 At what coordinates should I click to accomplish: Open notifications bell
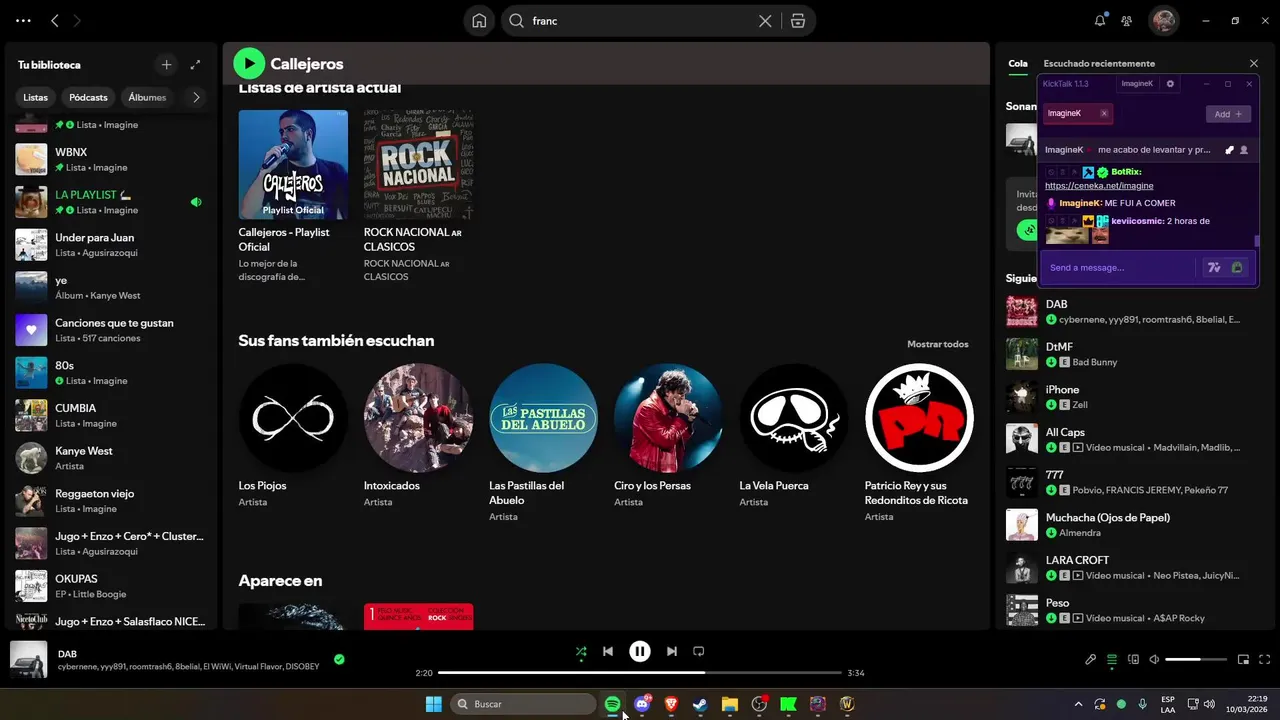pyautogui.click(x=1100, y=20)
